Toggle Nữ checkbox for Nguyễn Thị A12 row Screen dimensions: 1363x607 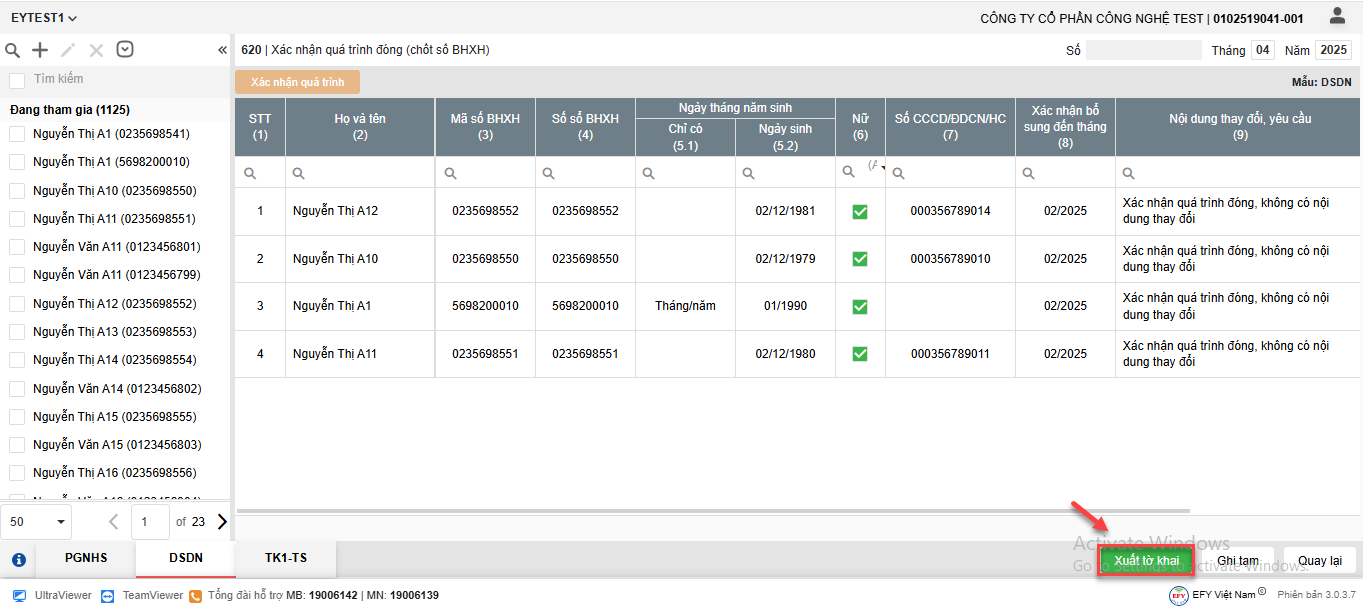859,211
